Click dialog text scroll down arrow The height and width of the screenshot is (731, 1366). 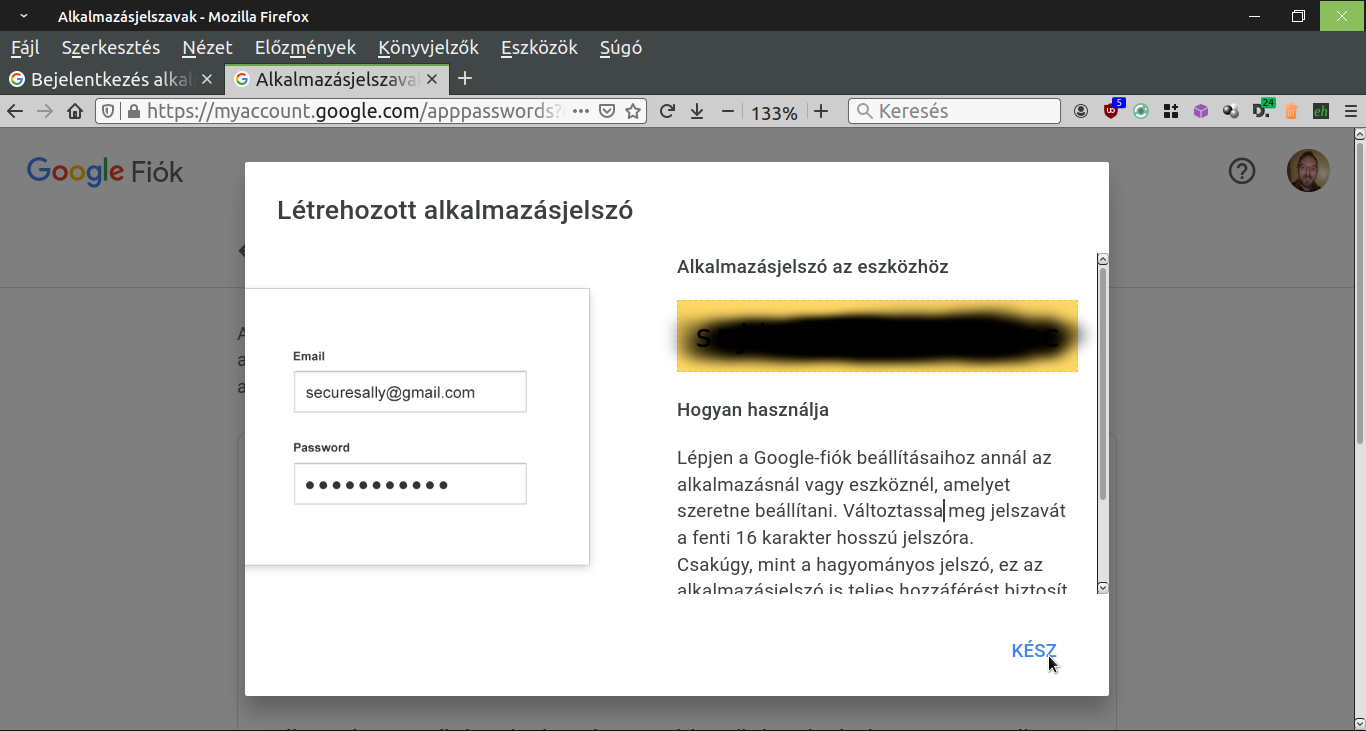click(x=1102, y=588)
